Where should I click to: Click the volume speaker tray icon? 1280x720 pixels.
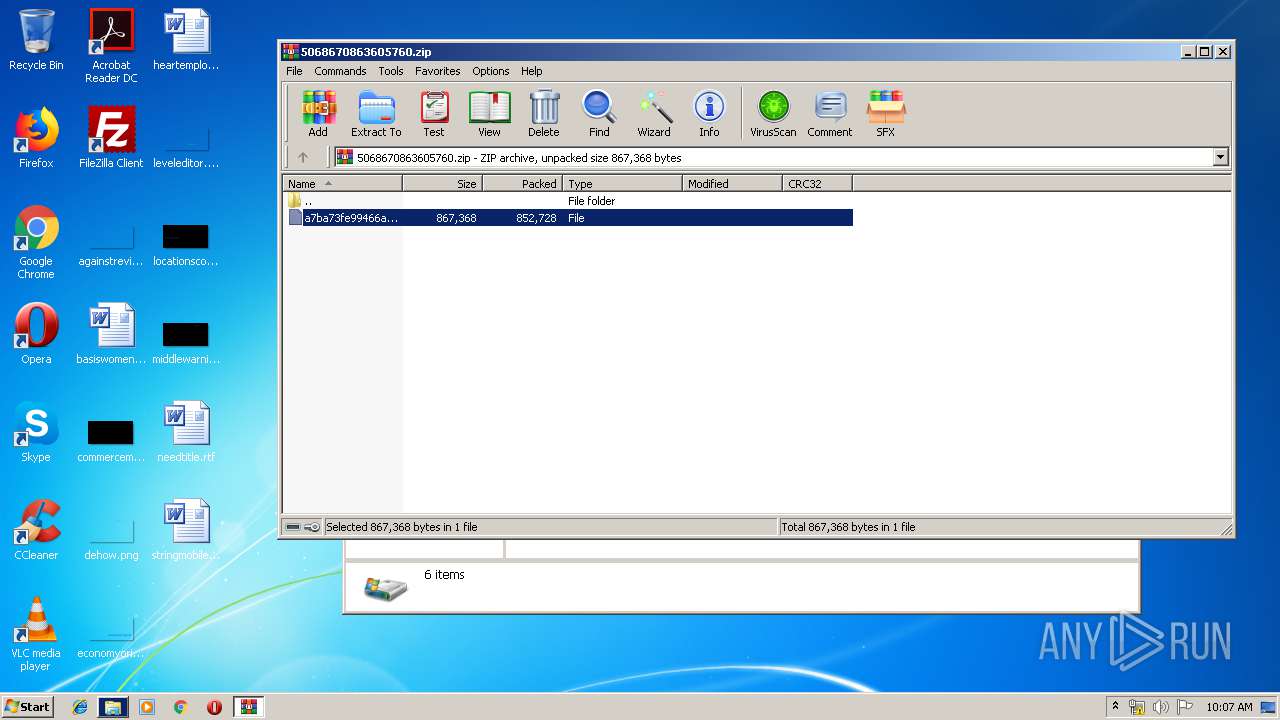1160,707
